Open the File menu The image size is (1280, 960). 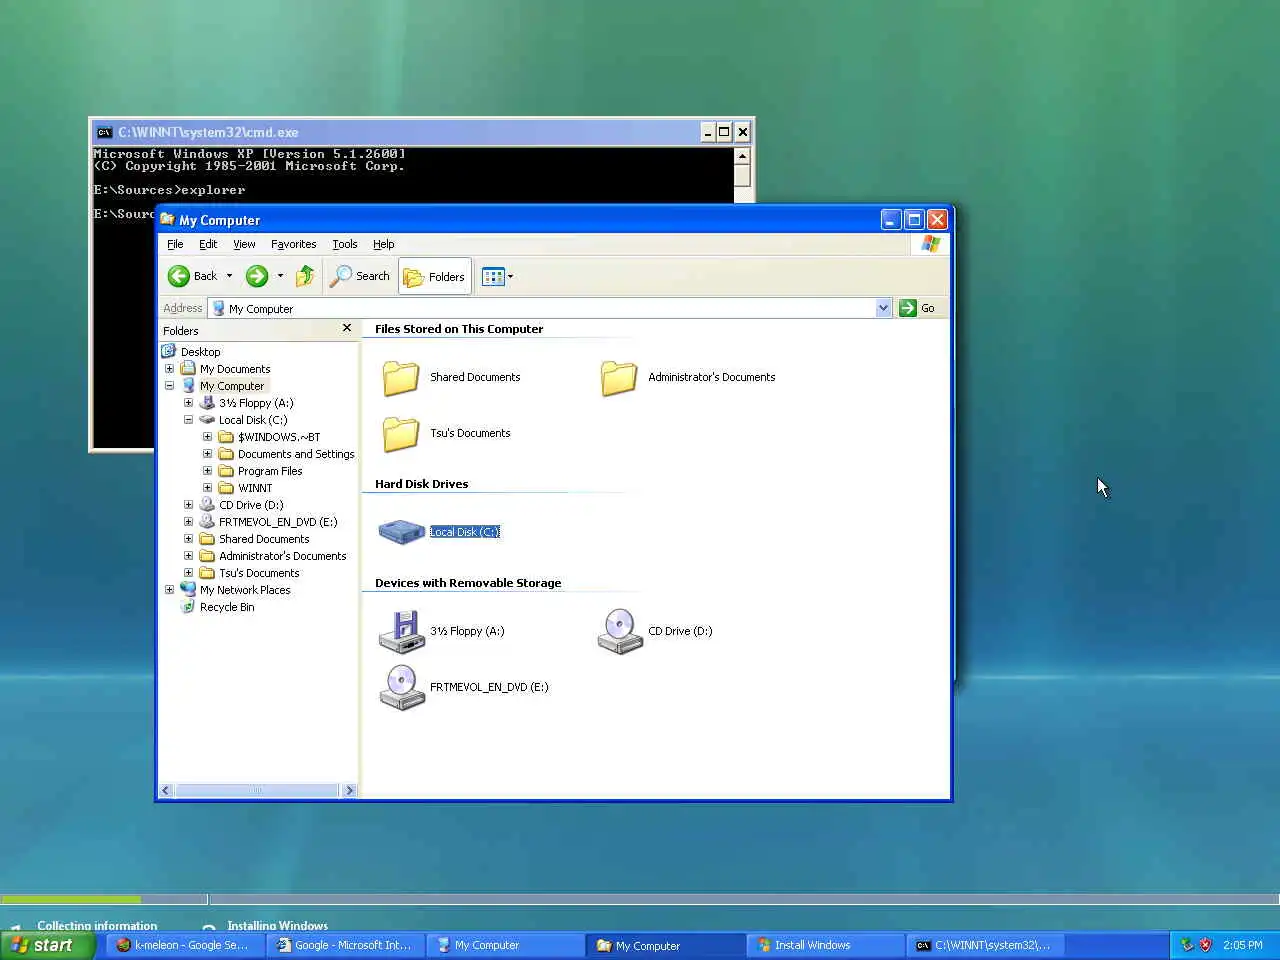175,244
